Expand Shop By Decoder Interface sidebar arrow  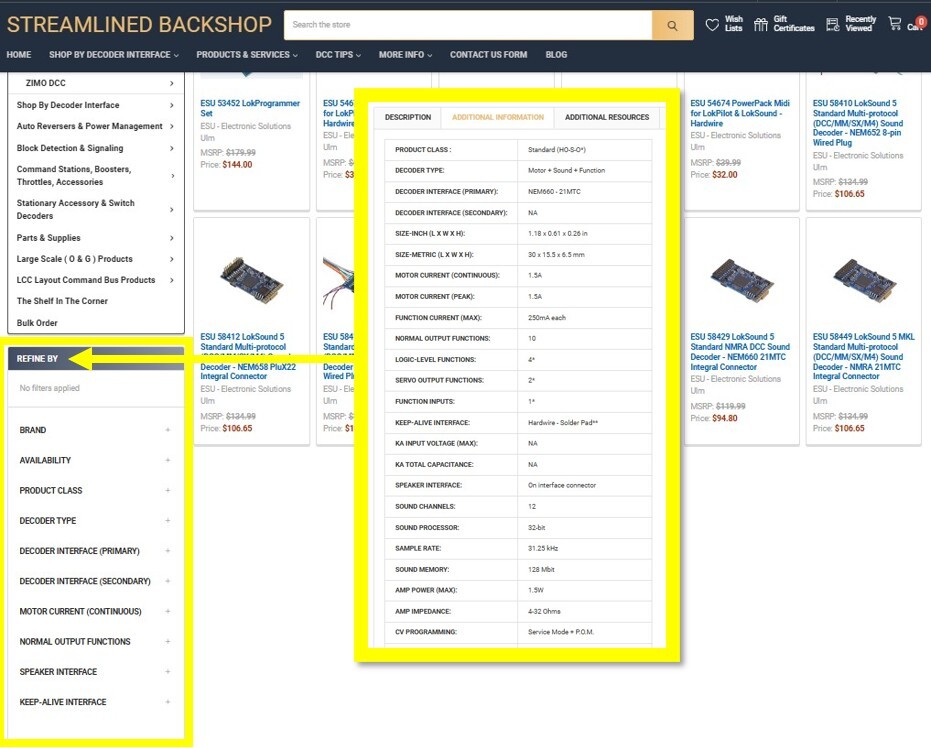[x=172, y=106]
